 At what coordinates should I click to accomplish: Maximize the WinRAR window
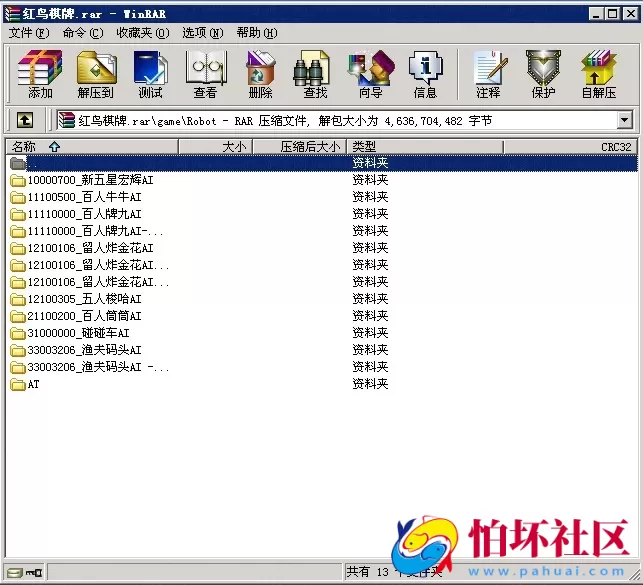tap(612, 14)
